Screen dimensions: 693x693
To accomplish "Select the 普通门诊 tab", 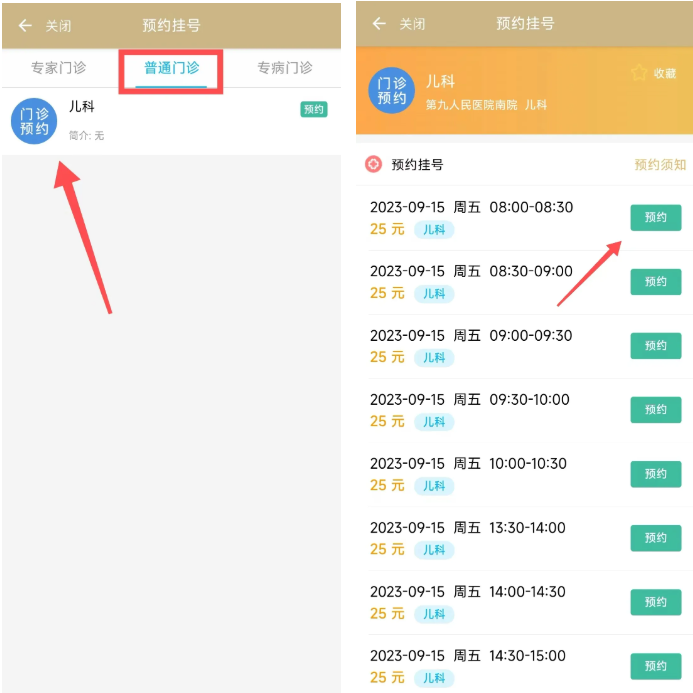I will click(x=171, y=68).
